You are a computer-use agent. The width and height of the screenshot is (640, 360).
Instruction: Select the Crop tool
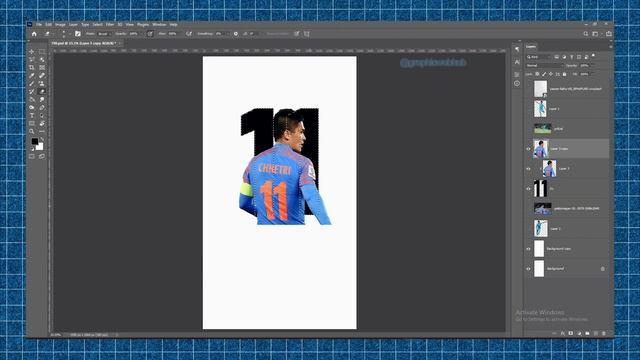[32, 68]
